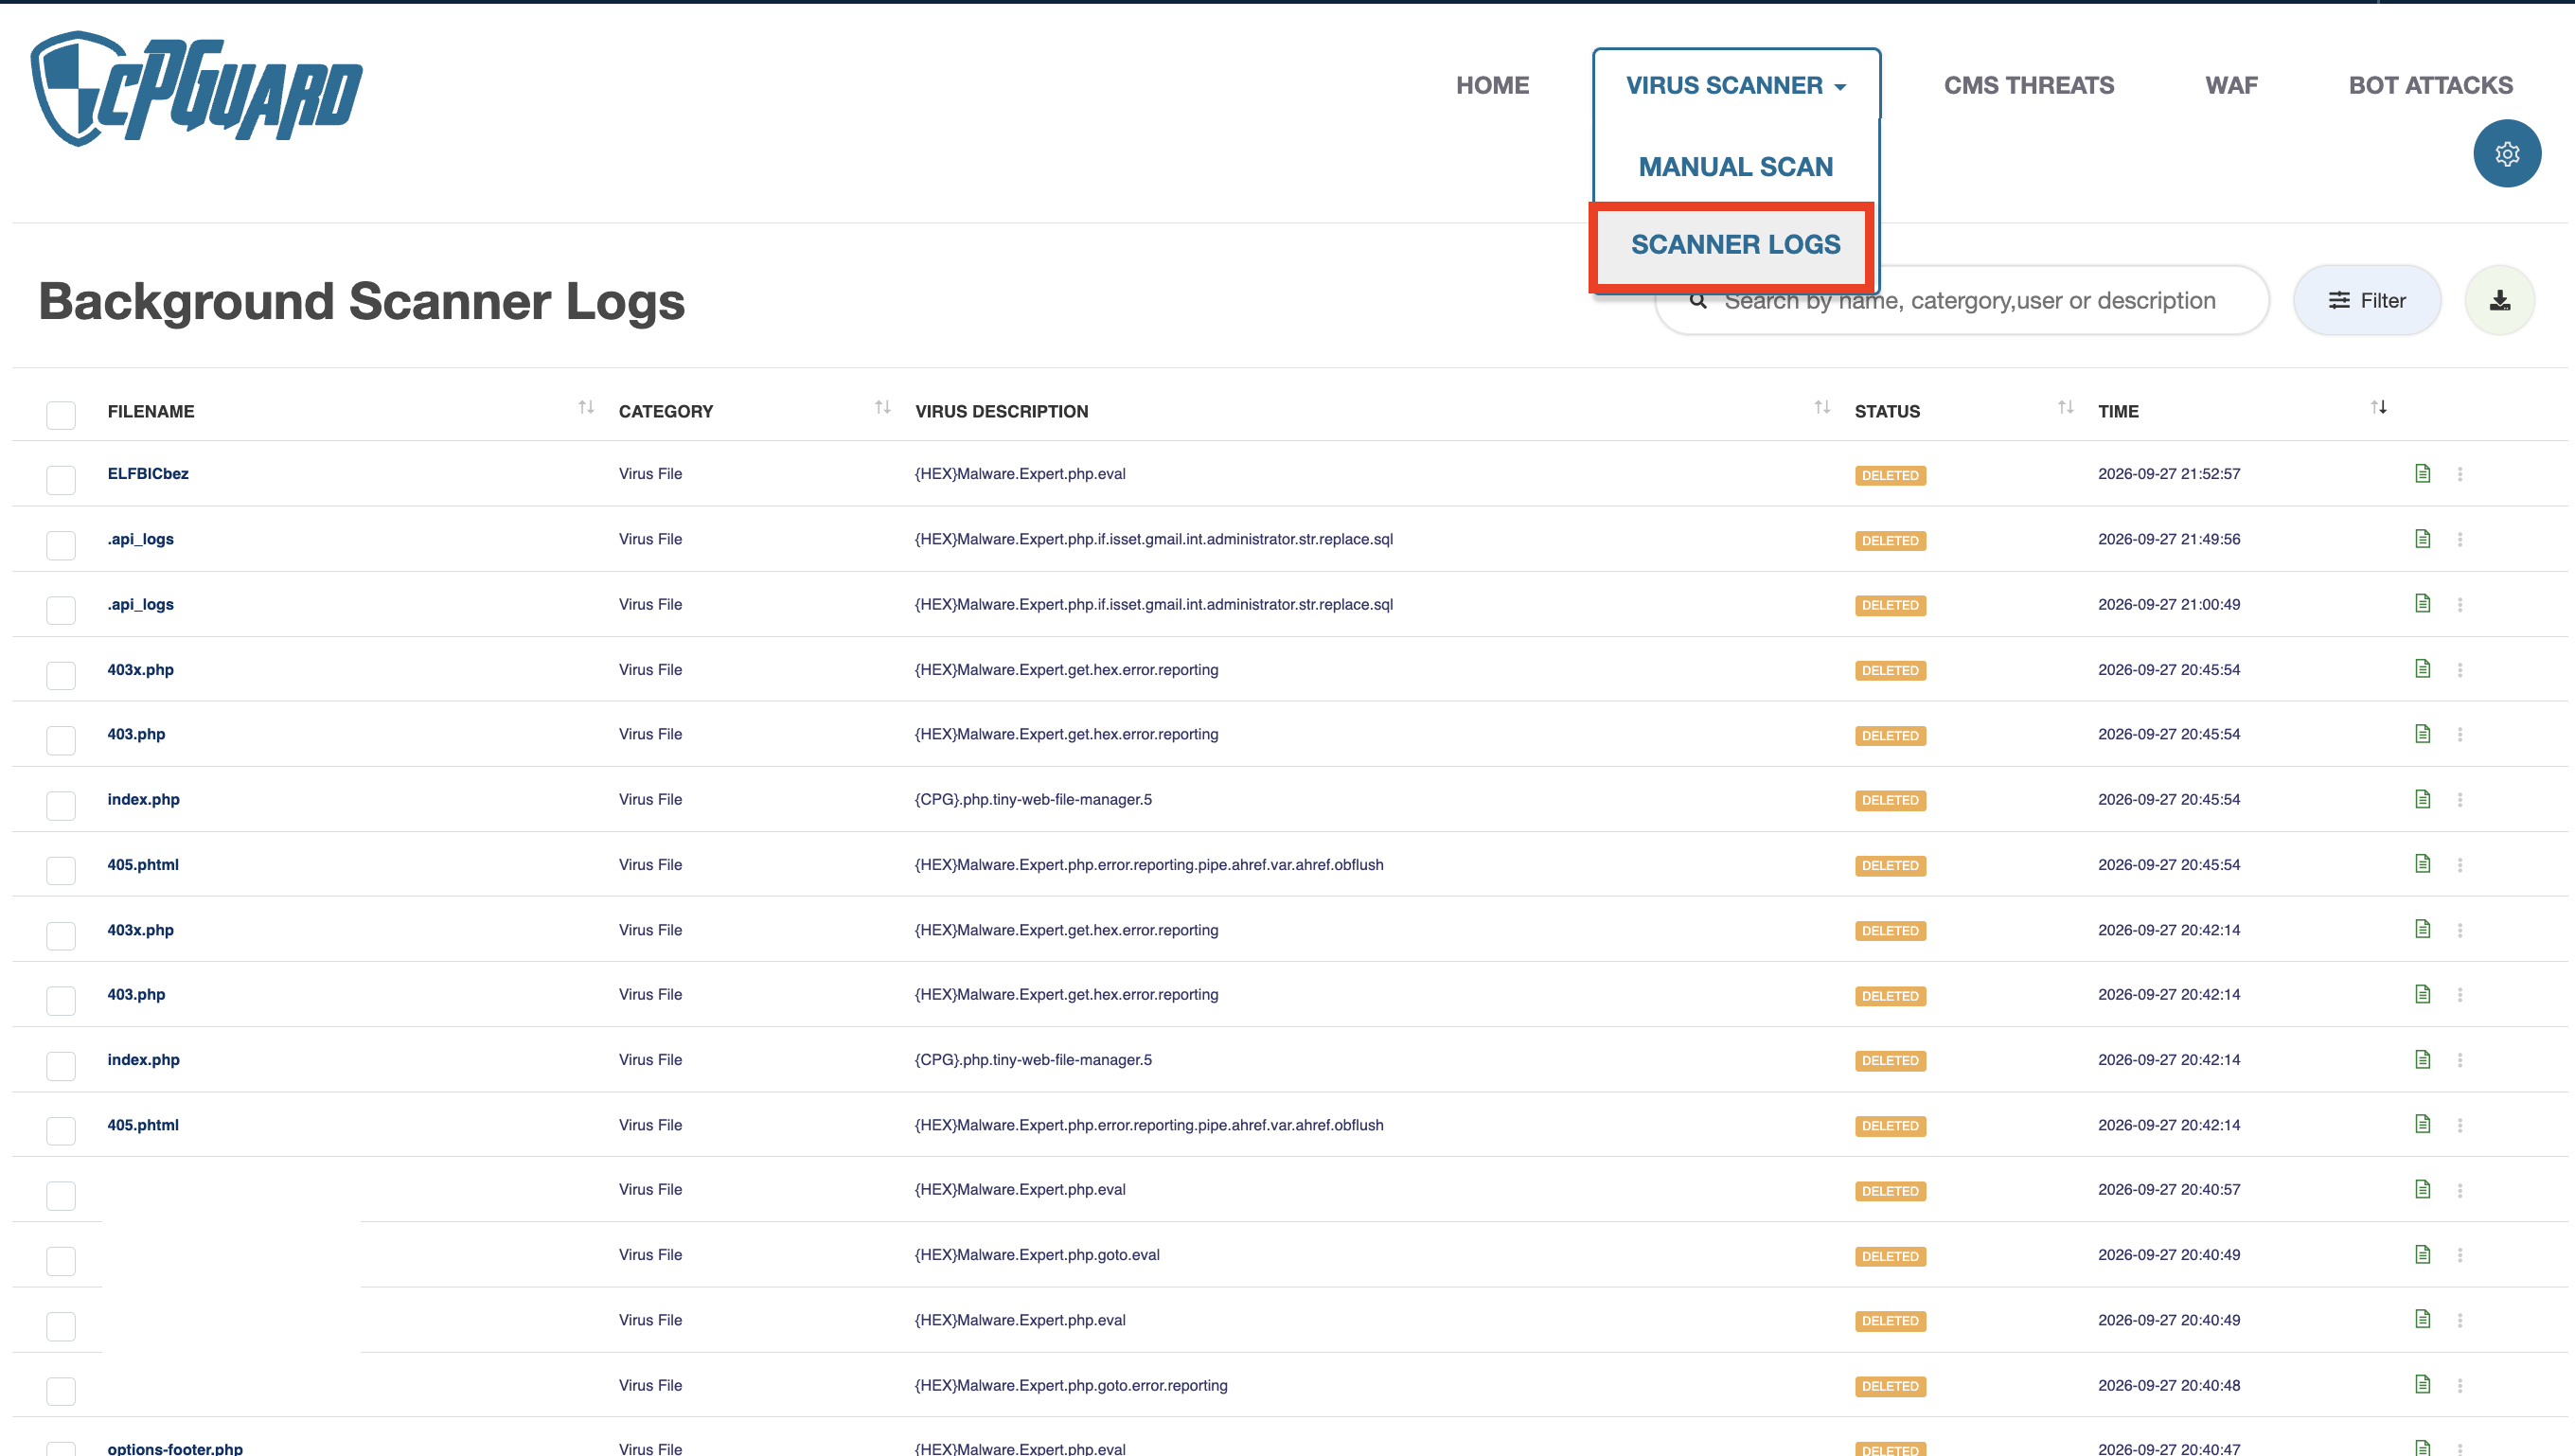Open 405.phtml link at 20:42:14
The image size is (2575, 1456).
(x=143, y=1124)
